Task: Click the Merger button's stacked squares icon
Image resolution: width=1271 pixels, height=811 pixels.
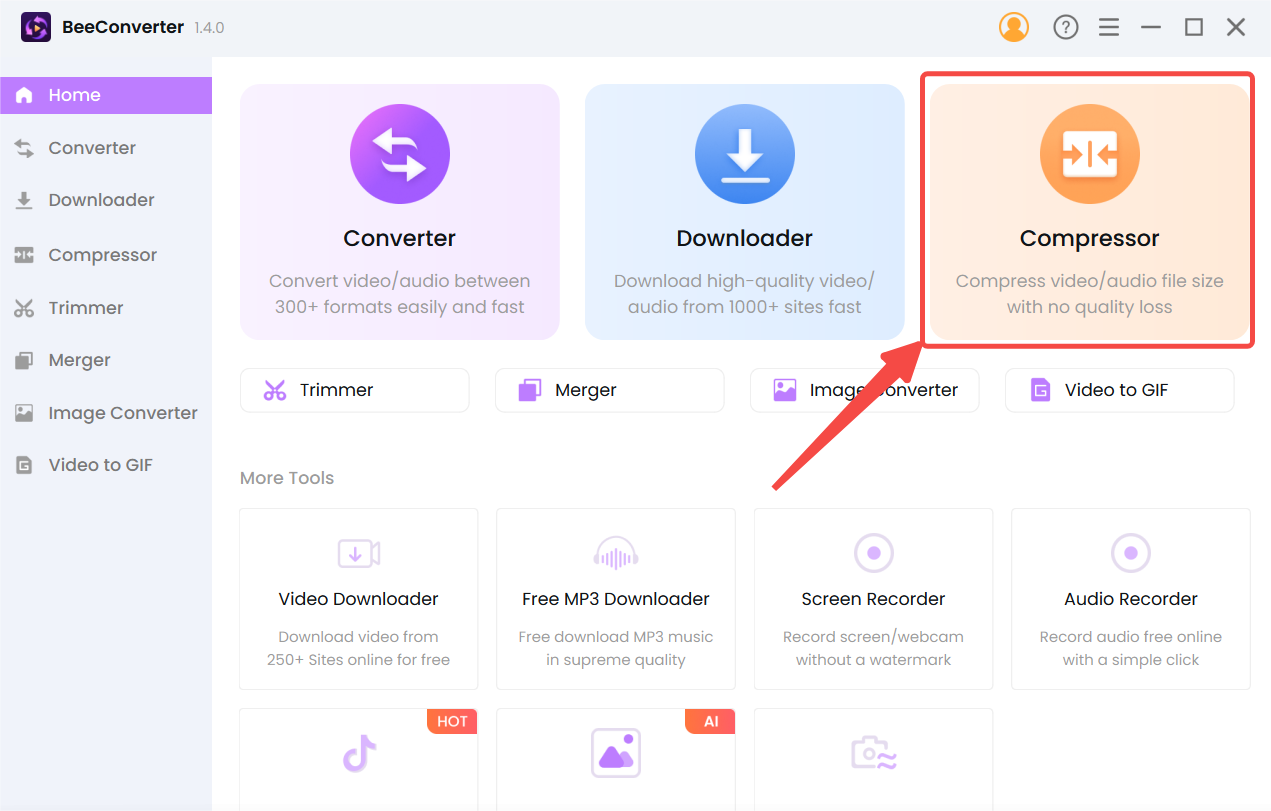Action: (x=530, y=390)
